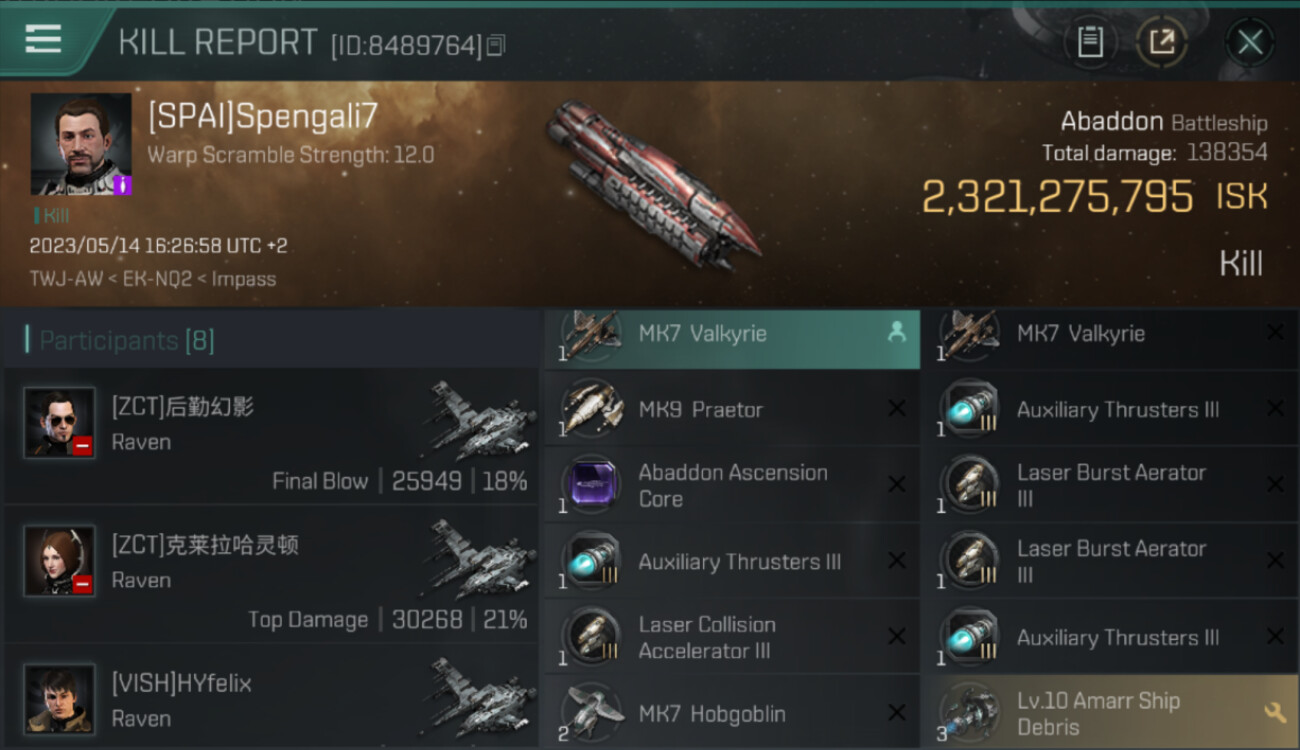This screenshot has width=1300, height=750.
Task: Click the Impass region link
Action: (243, 279)
